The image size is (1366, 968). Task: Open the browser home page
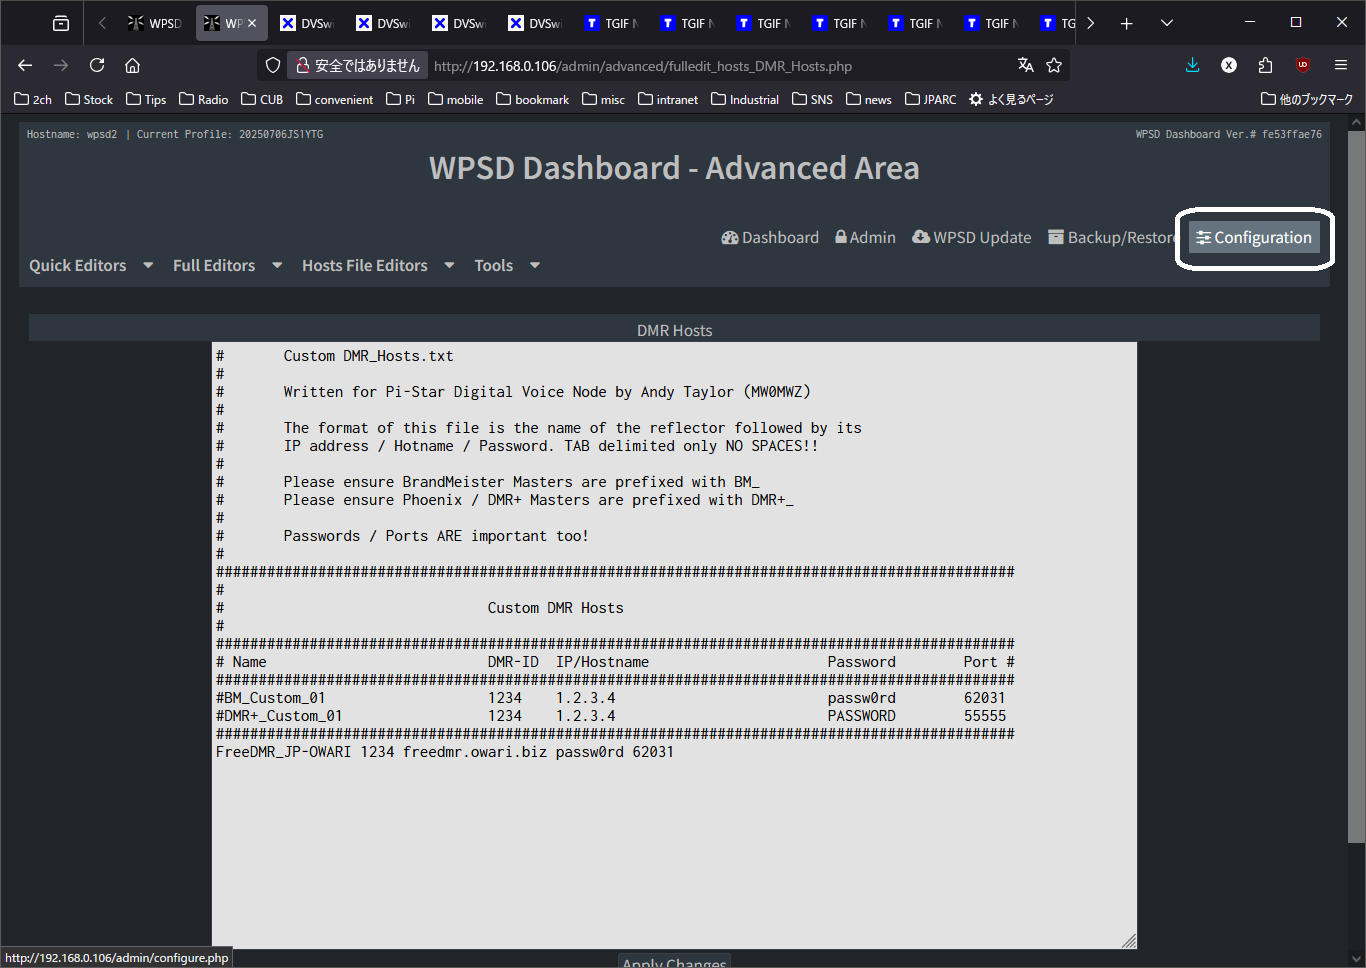click(132, 65)
